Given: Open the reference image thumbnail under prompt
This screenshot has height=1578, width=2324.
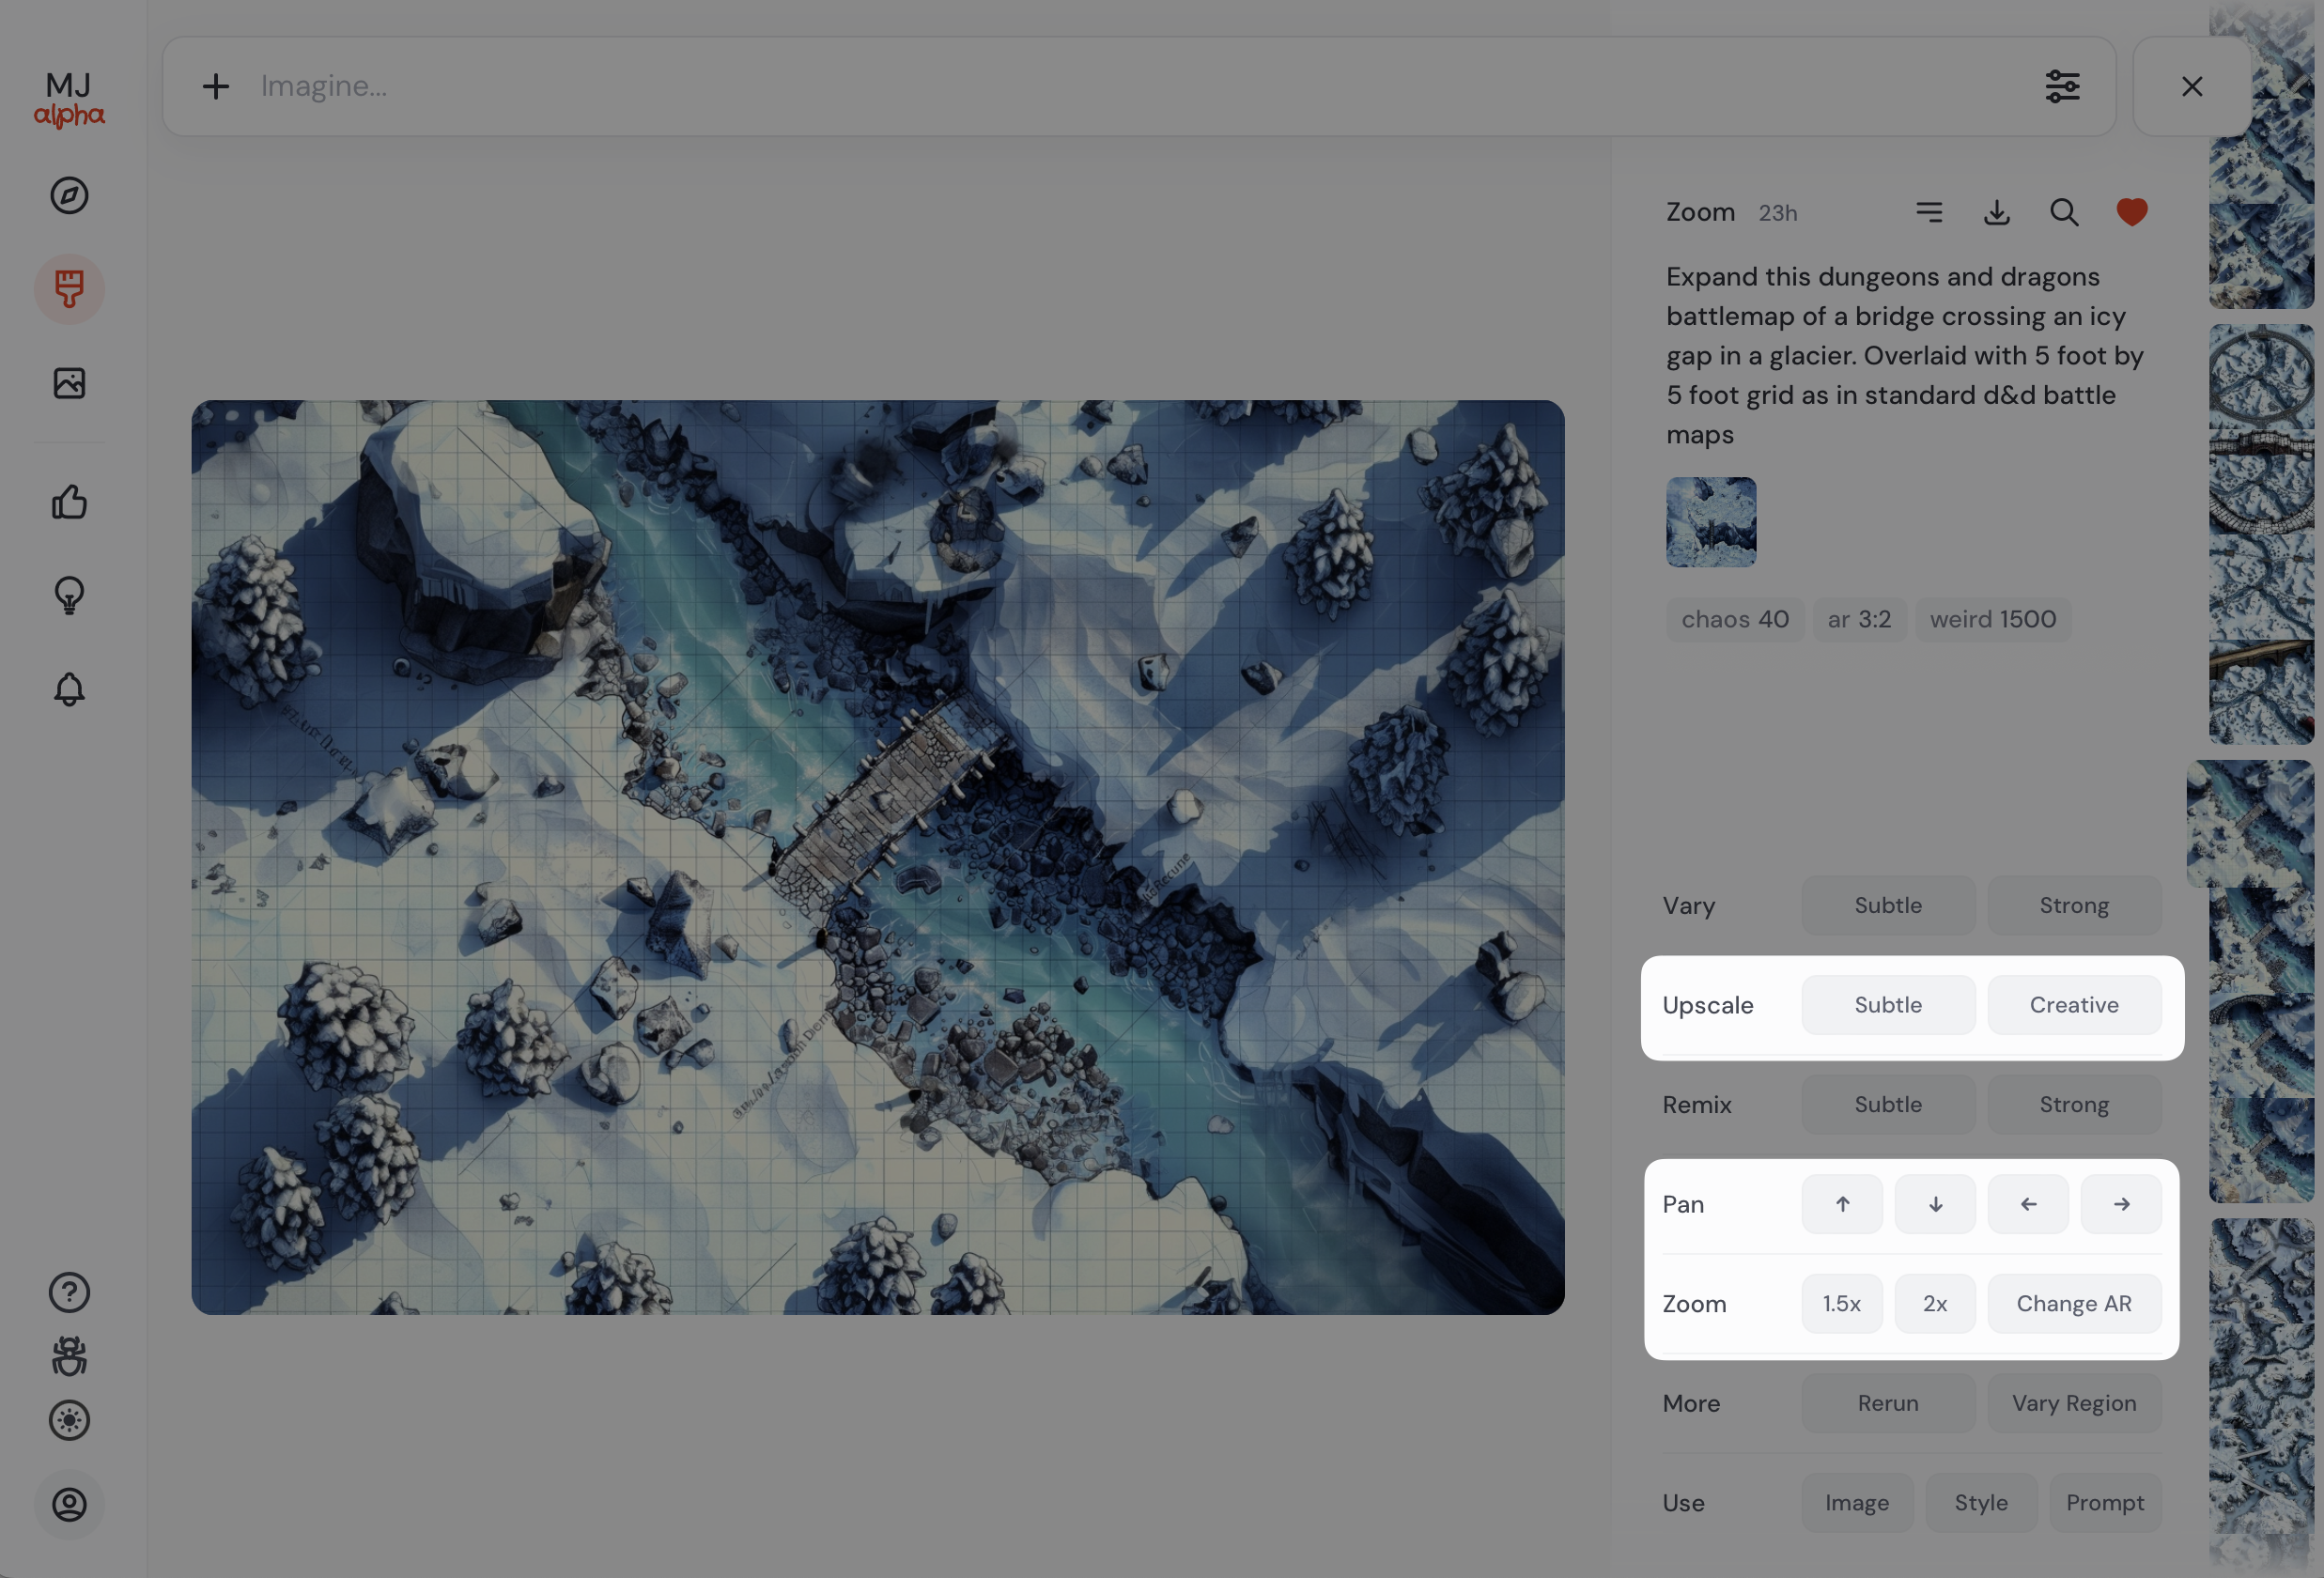Looking at the screenshot, I should point(1711,522).
